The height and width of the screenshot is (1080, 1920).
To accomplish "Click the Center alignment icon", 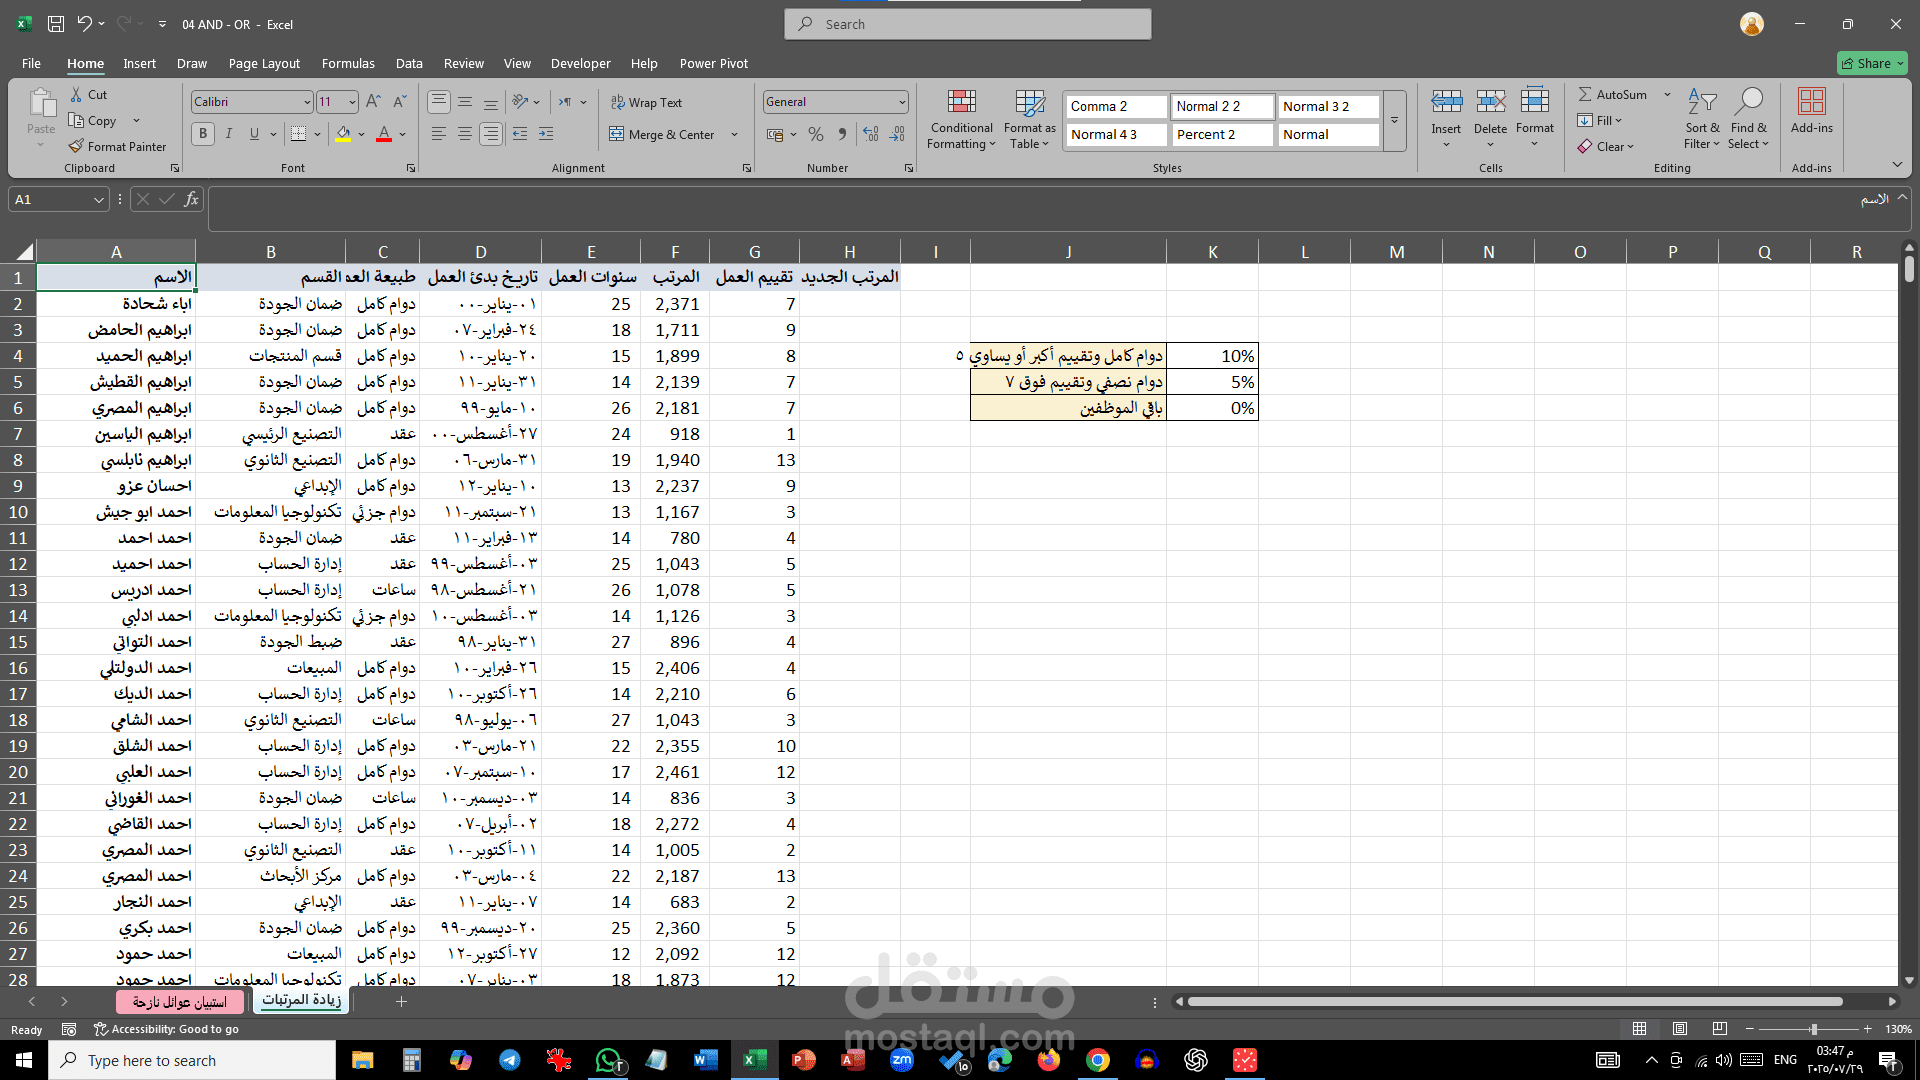I will point(464,133).
